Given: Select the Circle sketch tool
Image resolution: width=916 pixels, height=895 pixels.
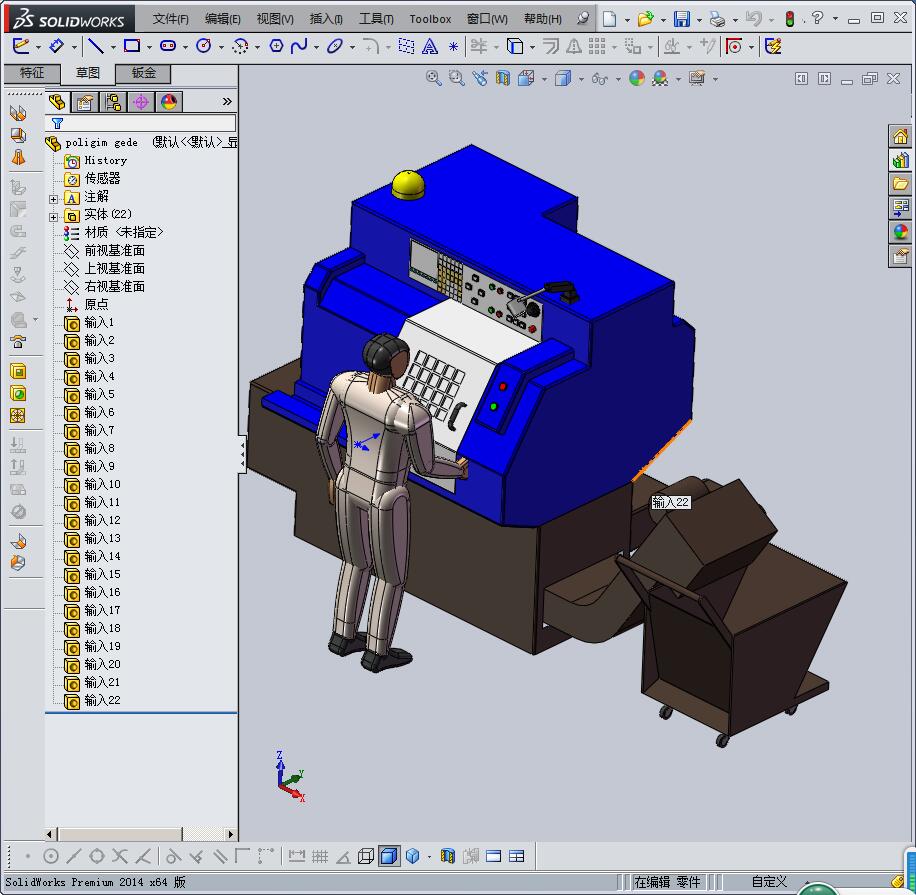Looking at the screenshot, I should click(x=202, y=46).
